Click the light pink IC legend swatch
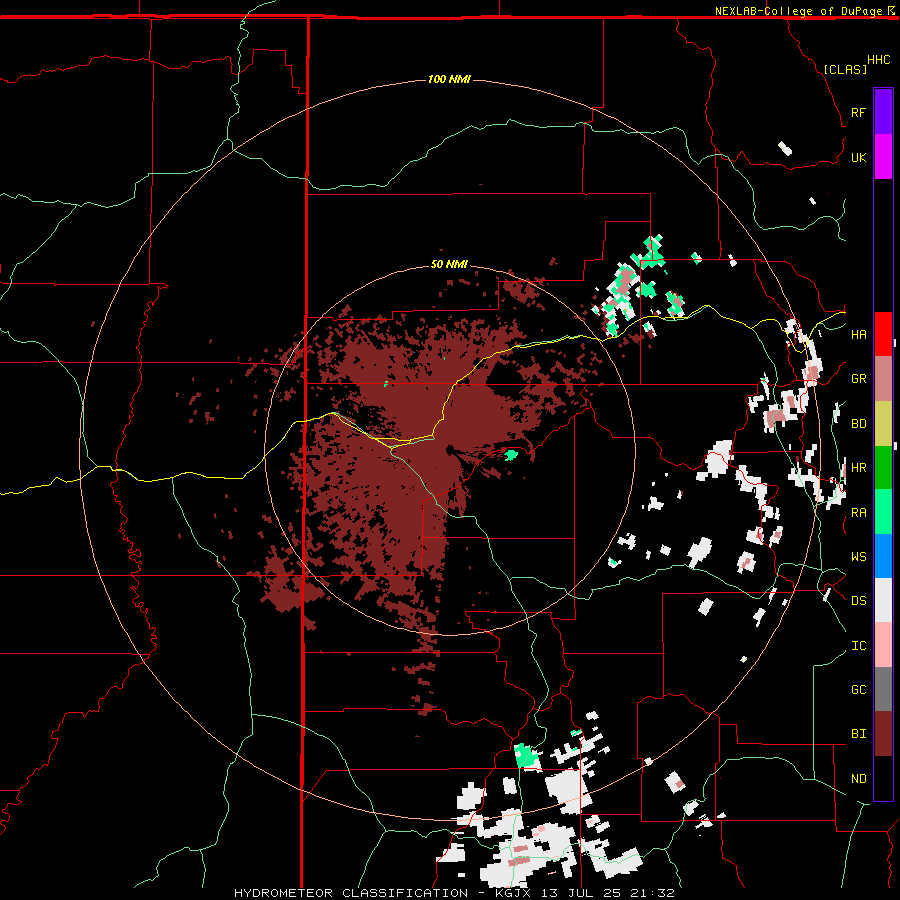This screenshot has width=900, height=900. 883,645
